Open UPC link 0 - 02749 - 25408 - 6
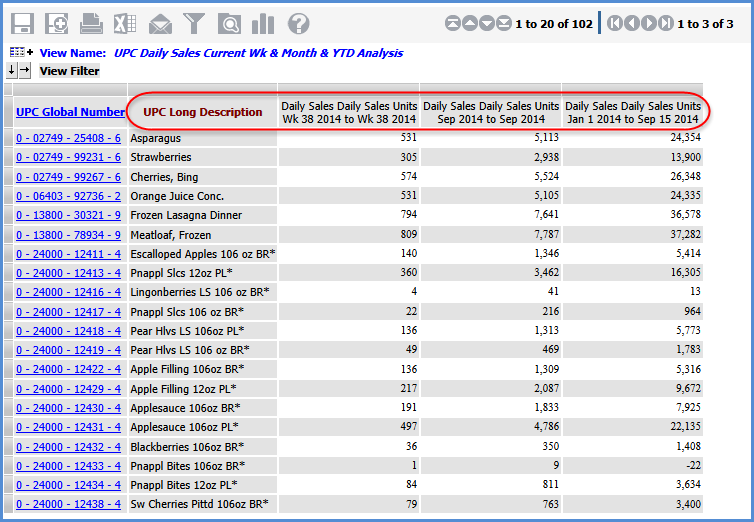The image size is (754, 522). click(x=68, y=138)
